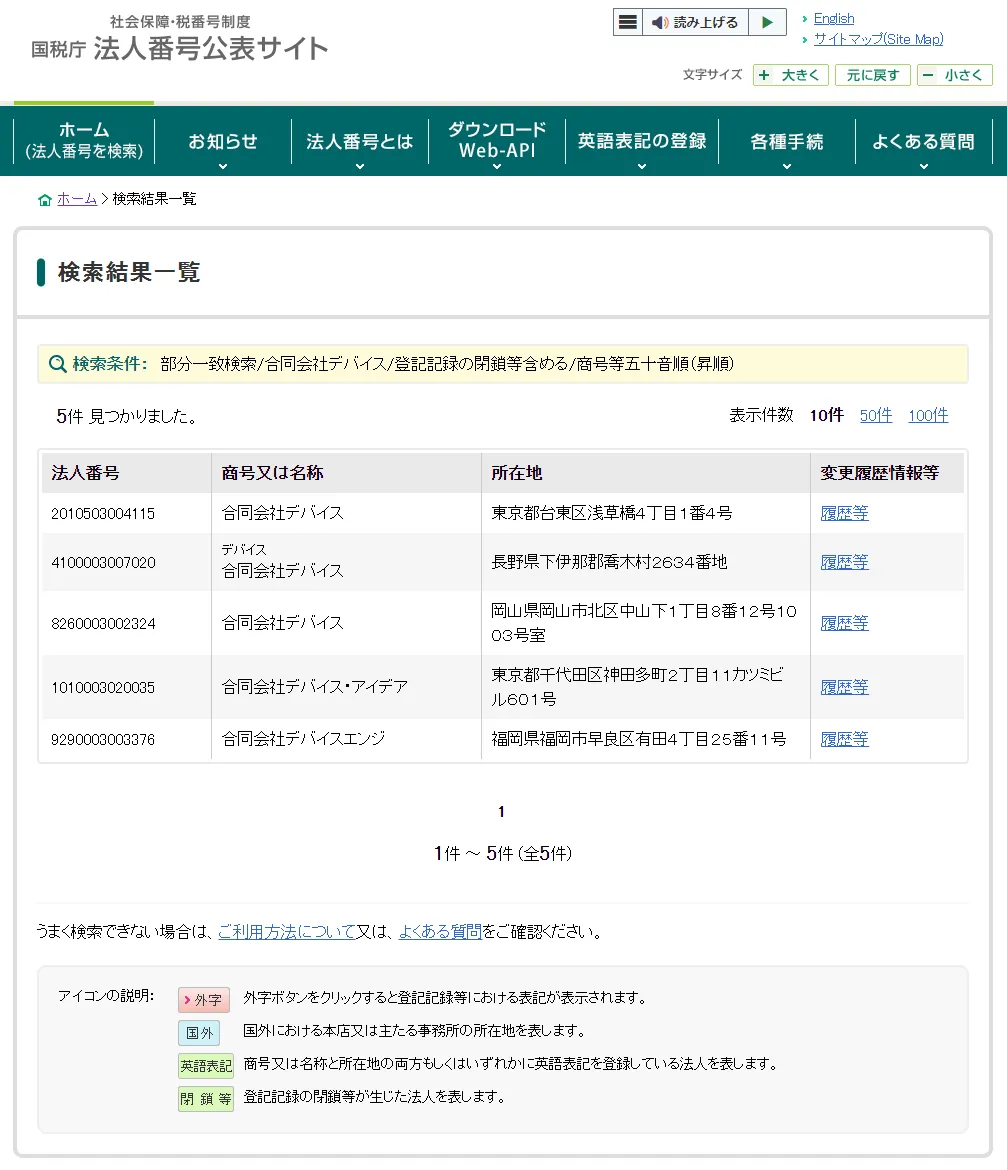Viewport: 1007px width, 1170px height.
Task: Open the English version link
Action: 833,18
